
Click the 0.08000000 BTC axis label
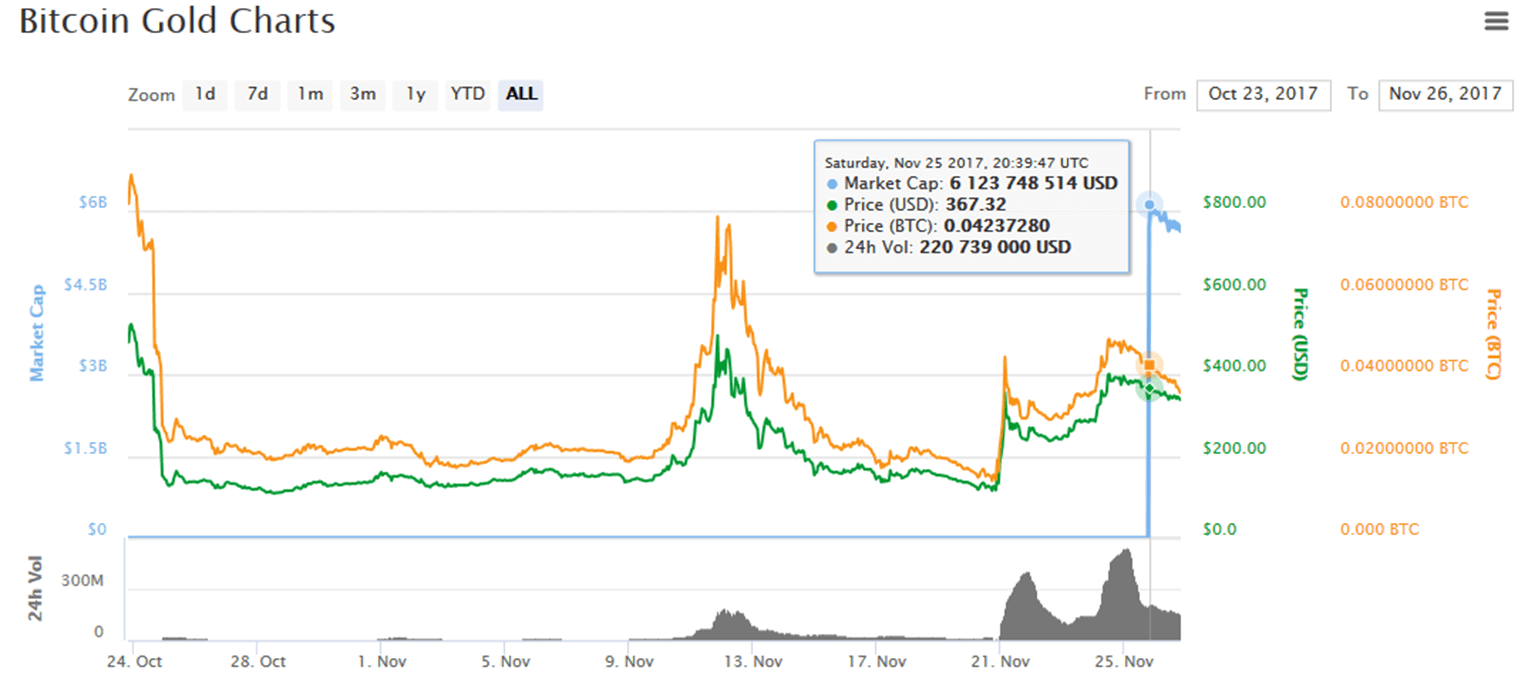[1404, 203]
